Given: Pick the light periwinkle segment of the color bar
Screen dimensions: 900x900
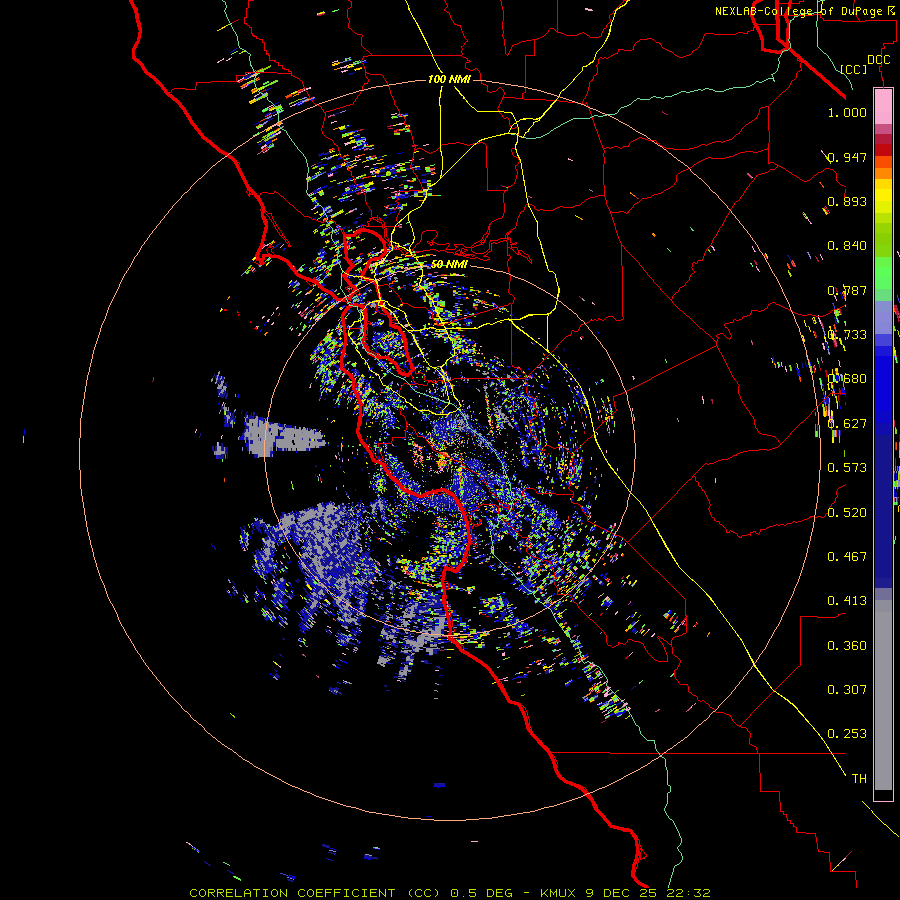Looking at the screenshot, I should [883, 317].
